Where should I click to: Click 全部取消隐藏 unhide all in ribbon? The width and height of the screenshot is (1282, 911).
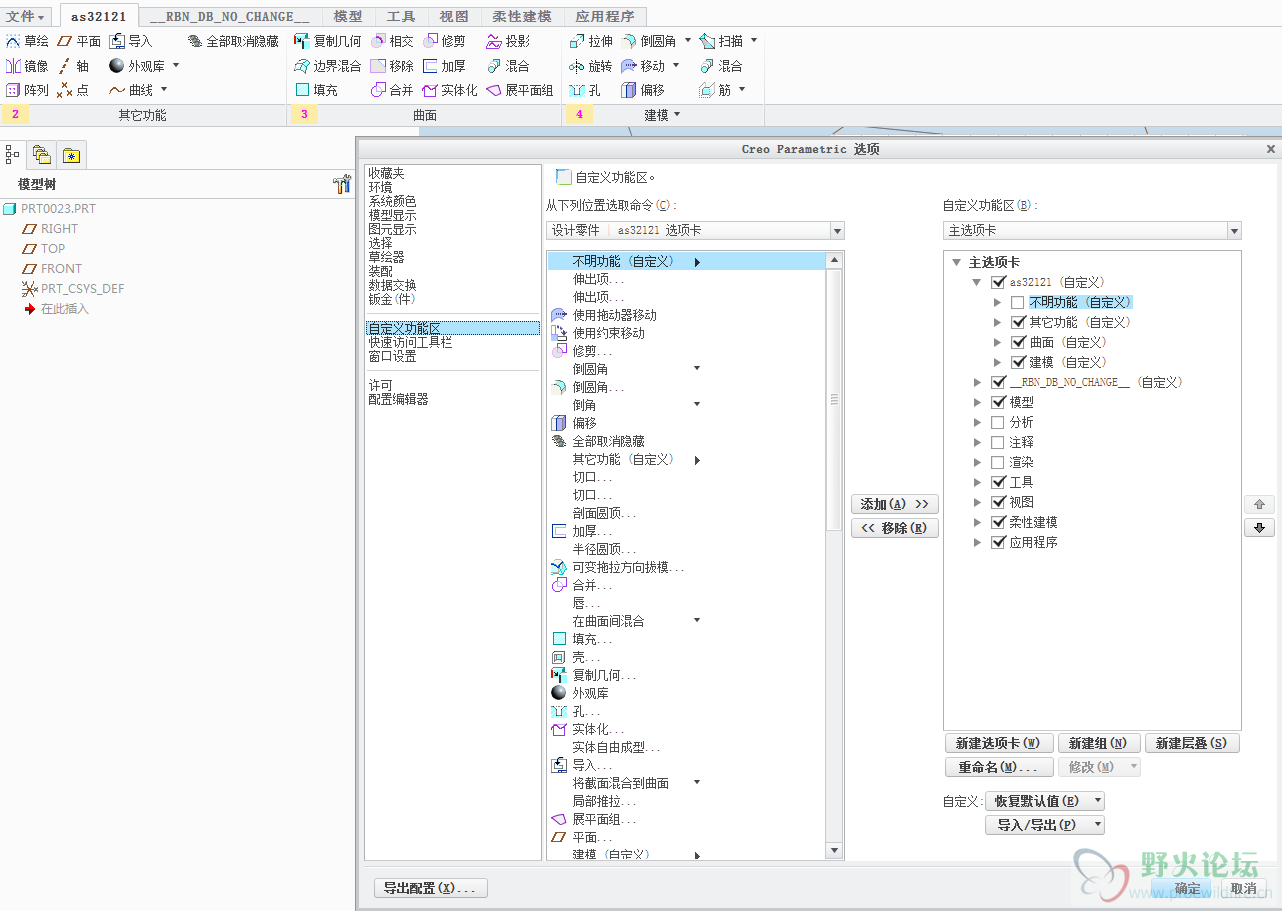[x=233, y=41]
